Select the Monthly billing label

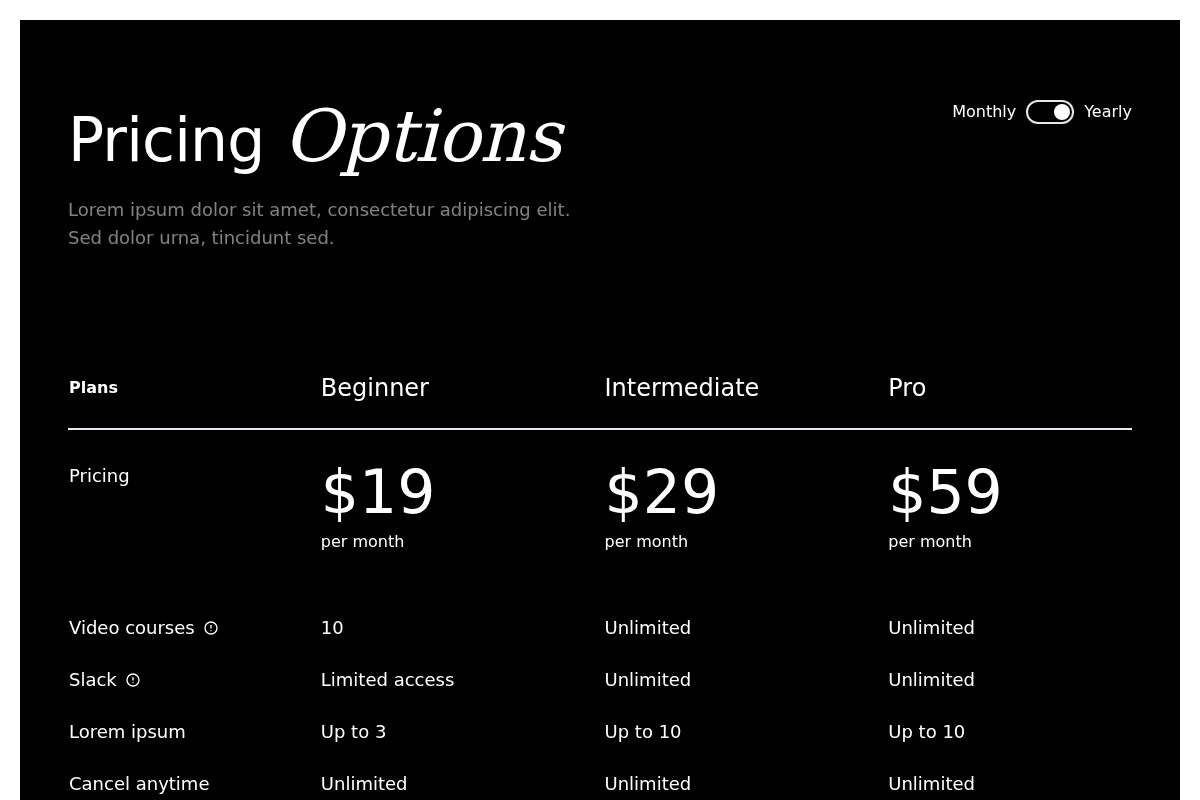[x=983, y=112]
